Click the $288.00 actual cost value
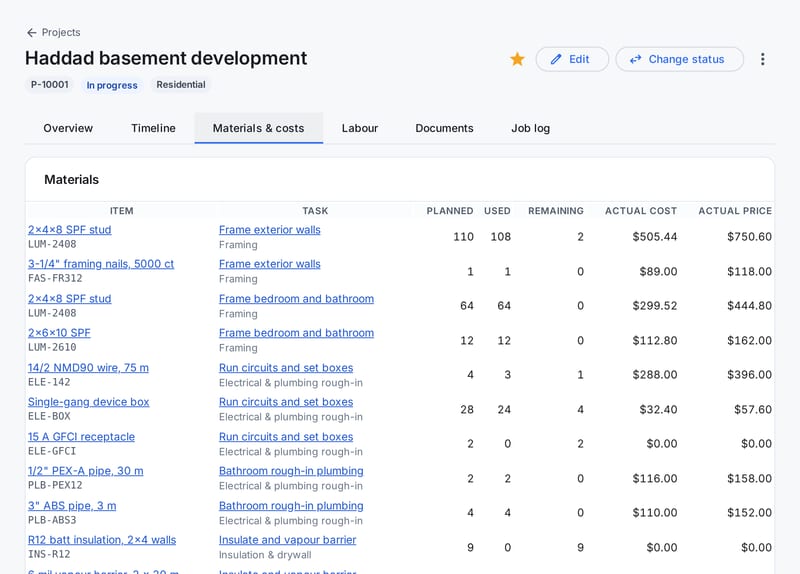Image resolution: width=800 pixels, height=574 pixels. [655, 375]
